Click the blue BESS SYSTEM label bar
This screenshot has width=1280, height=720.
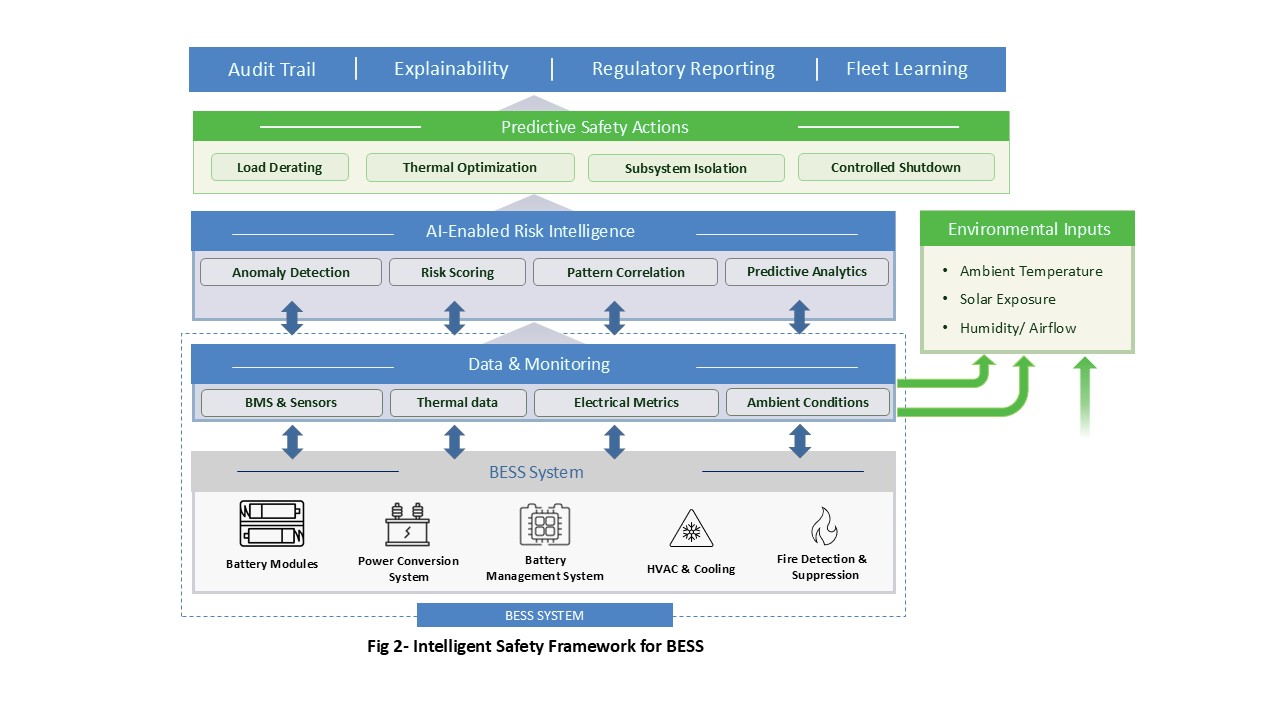[x=545, y=615]
